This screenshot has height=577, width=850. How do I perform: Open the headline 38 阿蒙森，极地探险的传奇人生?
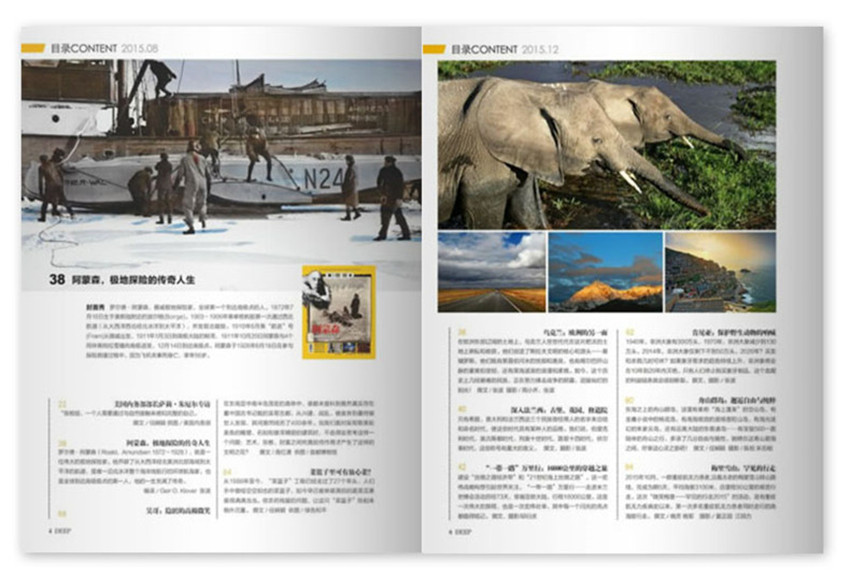tap(137, 280)
